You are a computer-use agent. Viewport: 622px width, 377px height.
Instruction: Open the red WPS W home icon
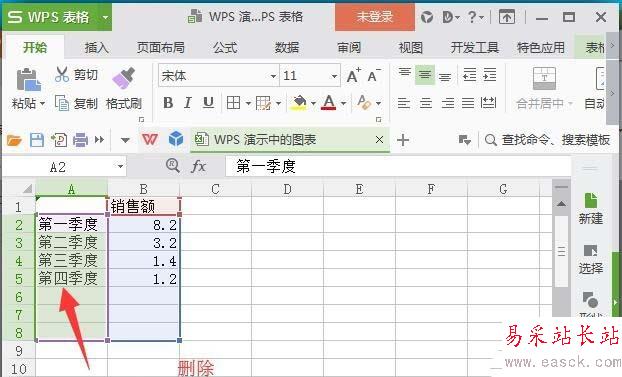point(150,140)
